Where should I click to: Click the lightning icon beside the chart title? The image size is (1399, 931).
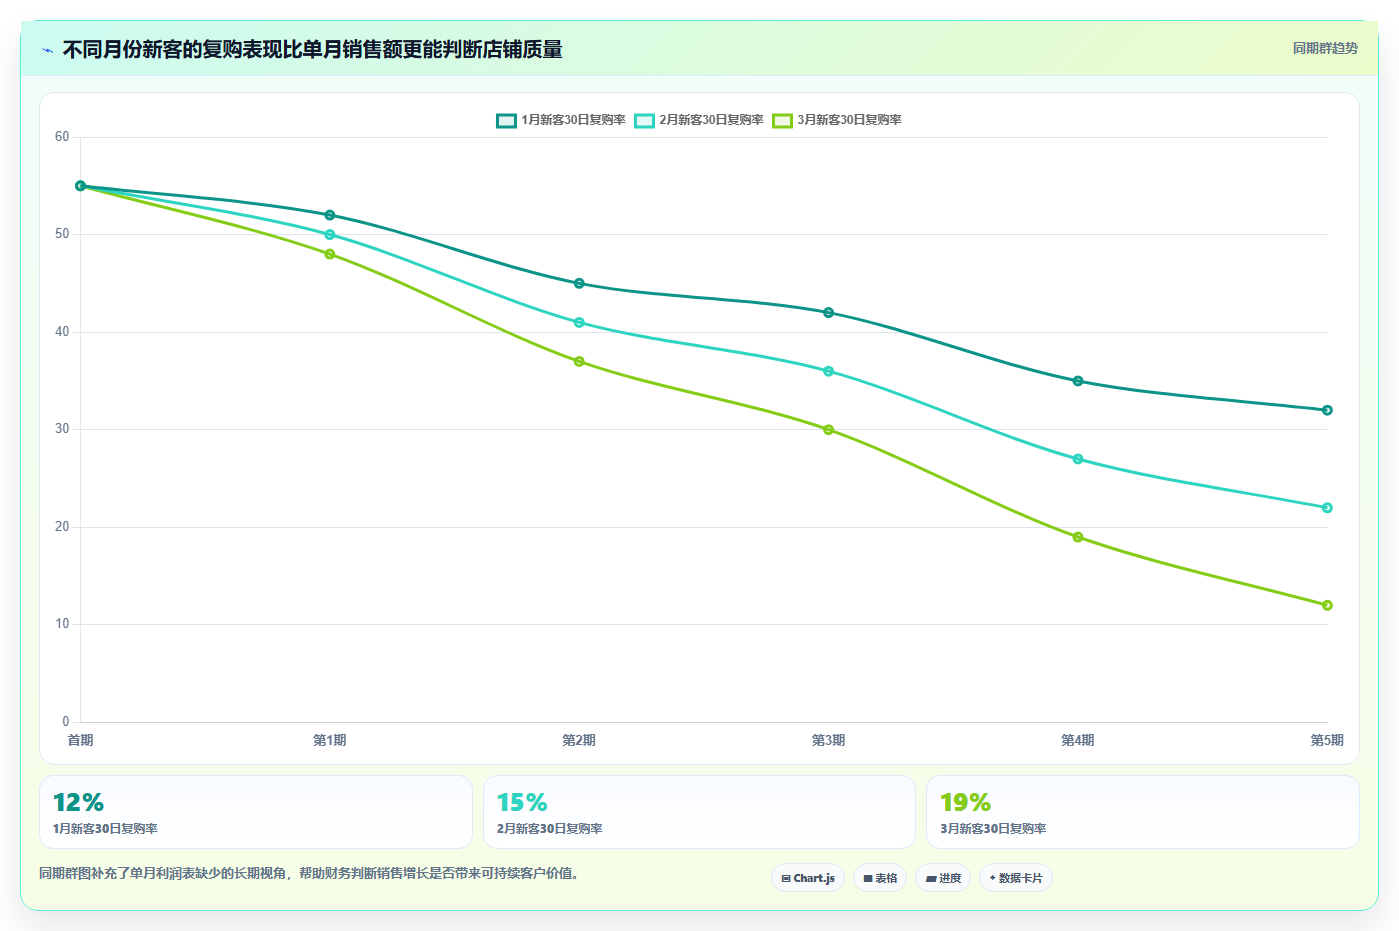tap(47, 50)
